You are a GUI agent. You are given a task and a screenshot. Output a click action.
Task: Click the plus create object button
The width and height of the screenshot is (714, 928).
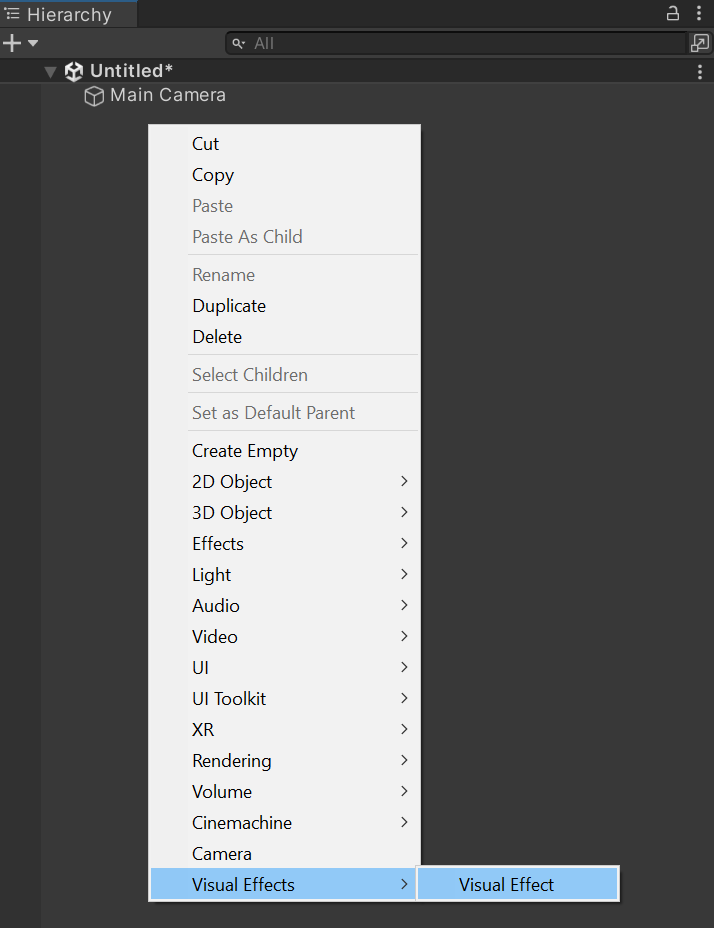click(12, 43)
